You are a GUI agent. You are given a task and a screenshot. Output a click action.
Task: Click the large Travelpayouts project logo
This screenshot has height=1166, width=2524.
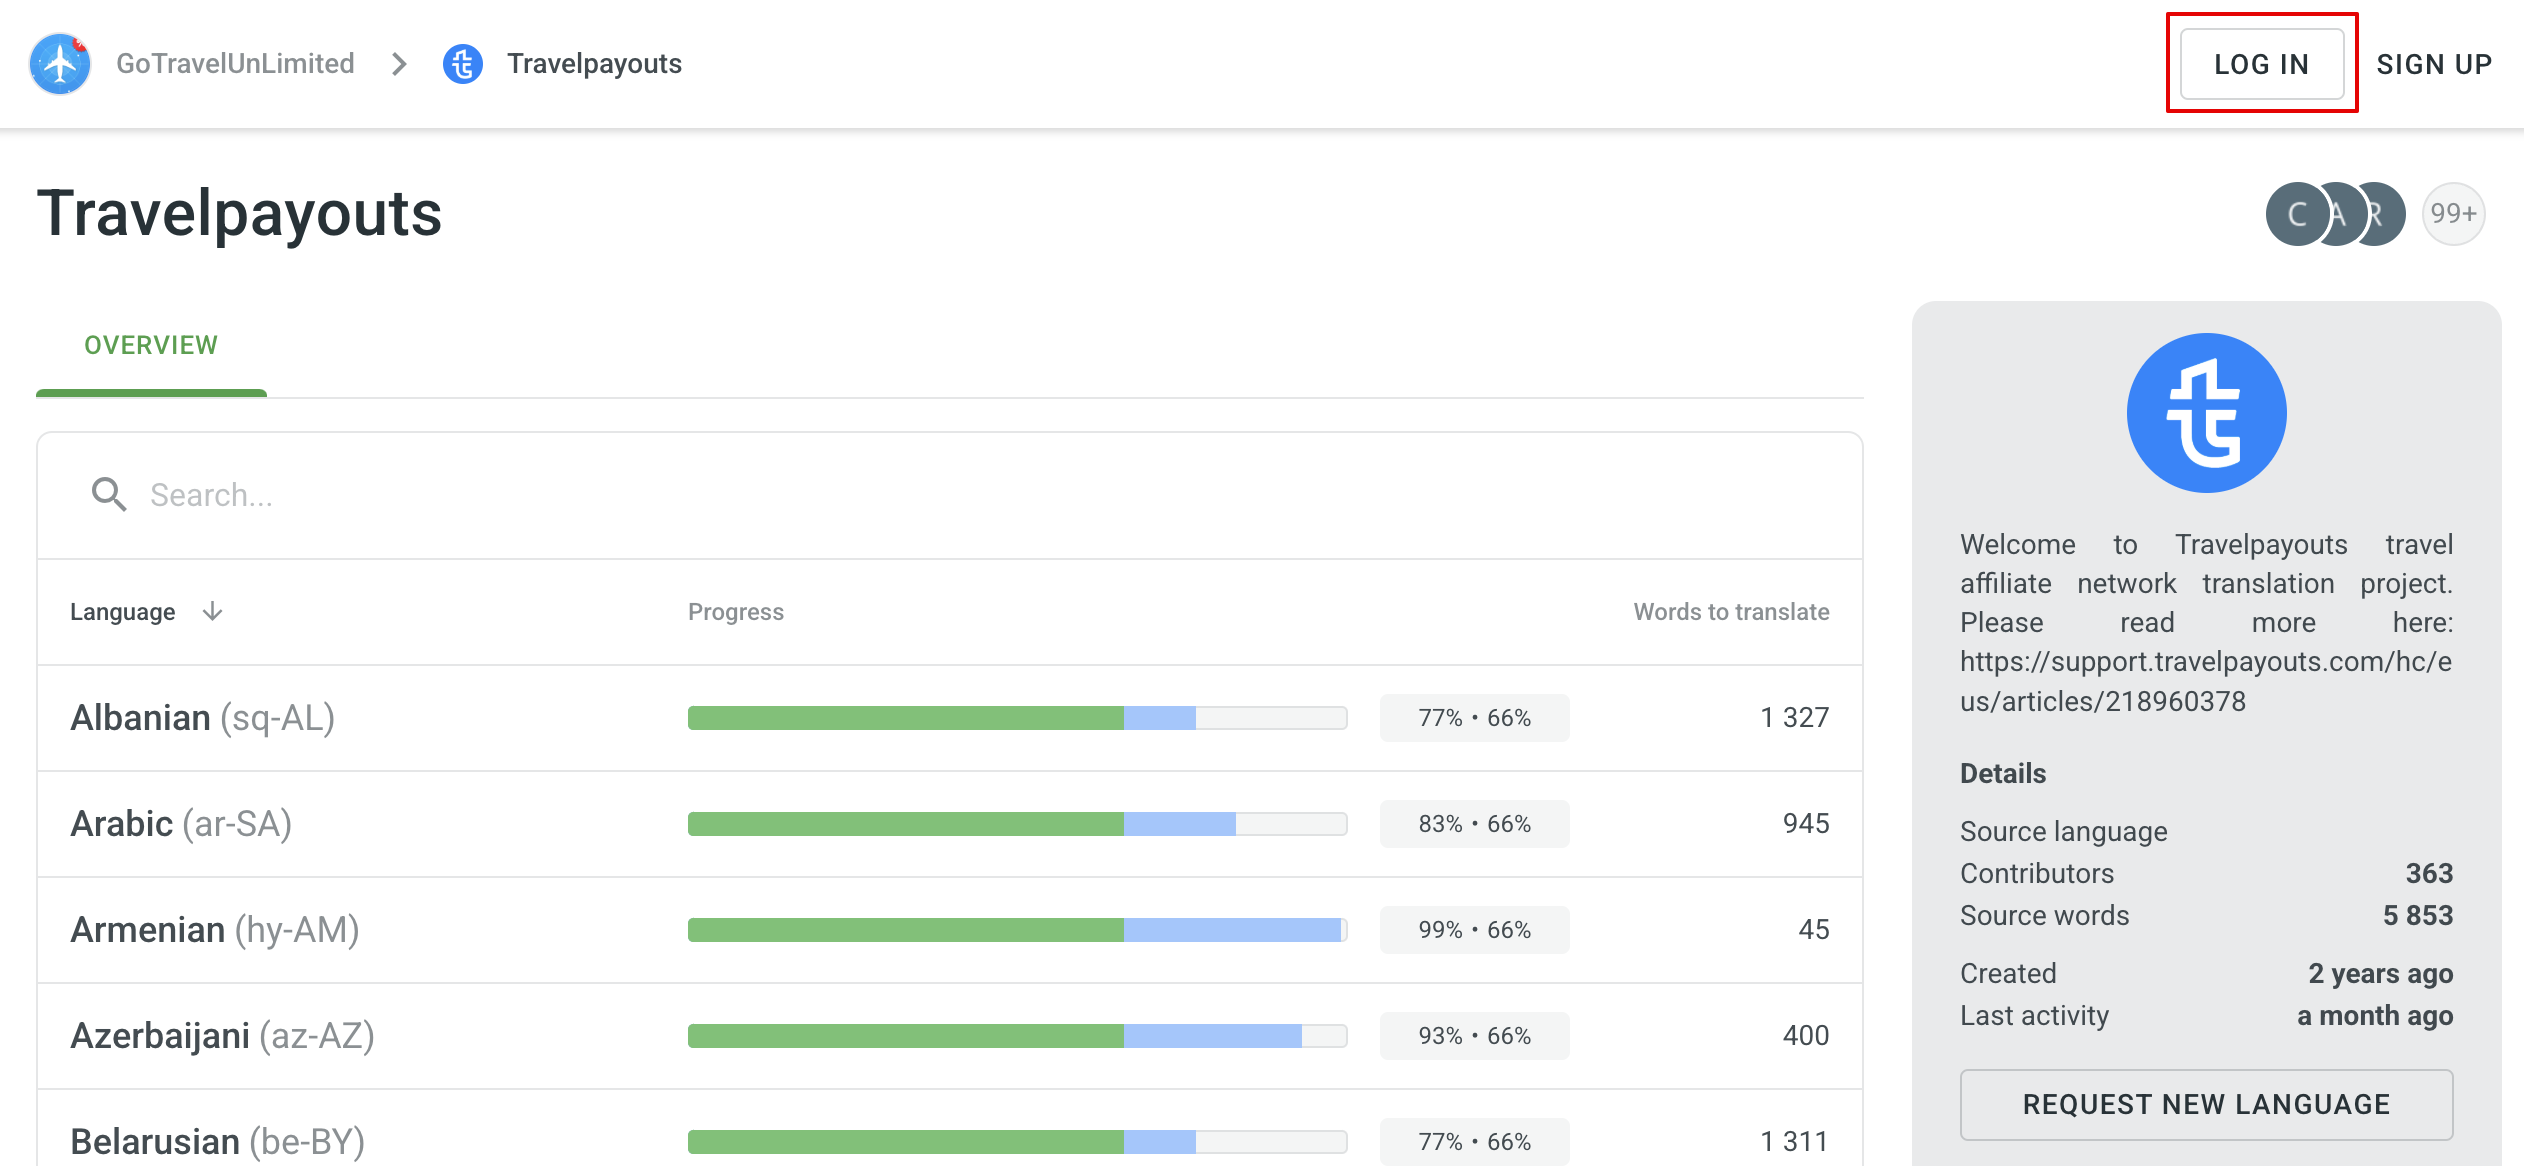tap(2206, 413)
